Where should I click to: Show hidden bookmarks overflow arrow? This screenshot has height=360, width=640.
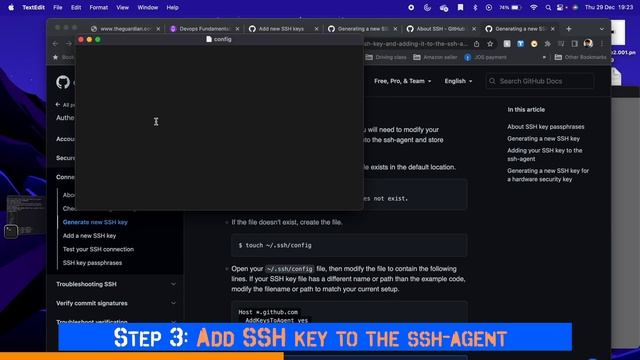(x=544, y=57)
